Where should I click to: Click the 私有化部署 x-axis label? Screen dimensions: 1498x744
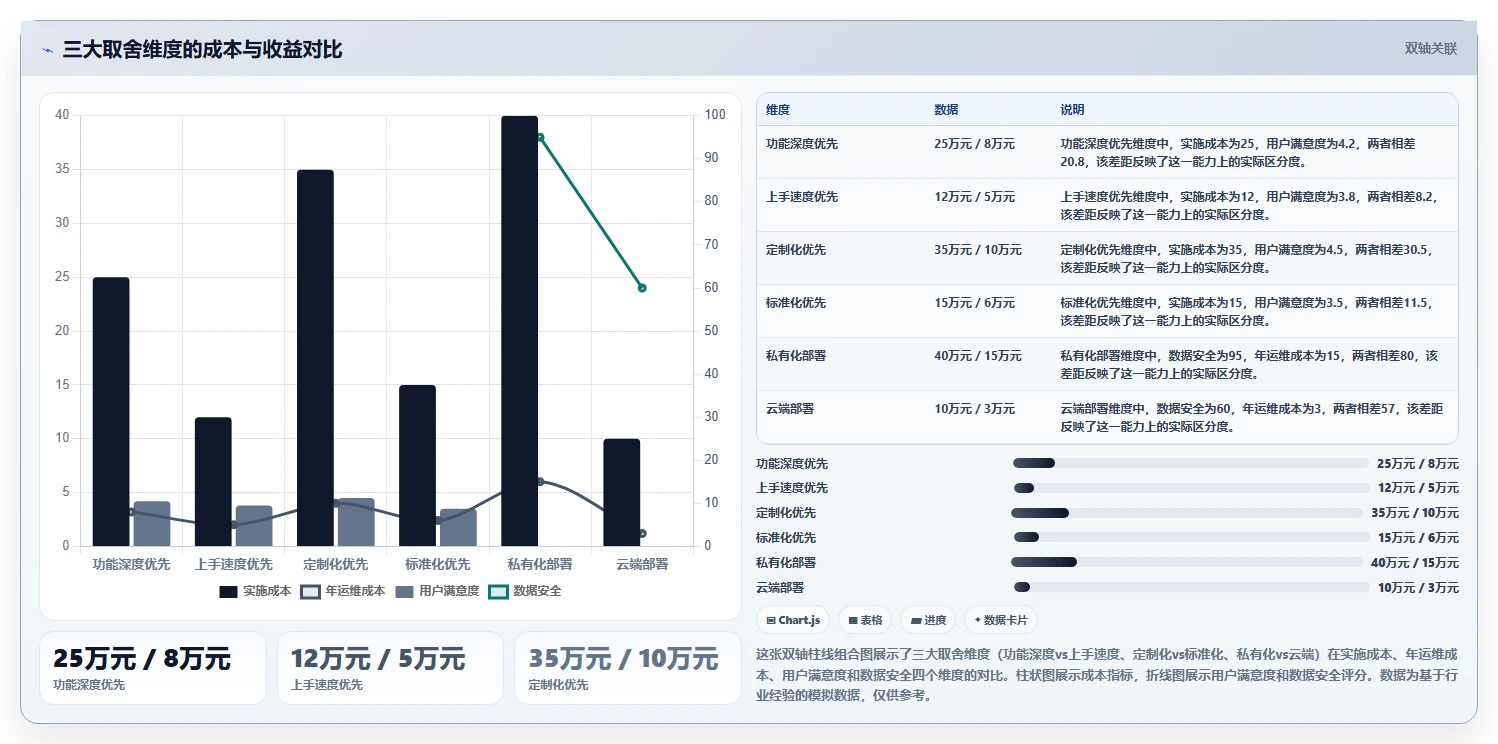tap(540, 564)
